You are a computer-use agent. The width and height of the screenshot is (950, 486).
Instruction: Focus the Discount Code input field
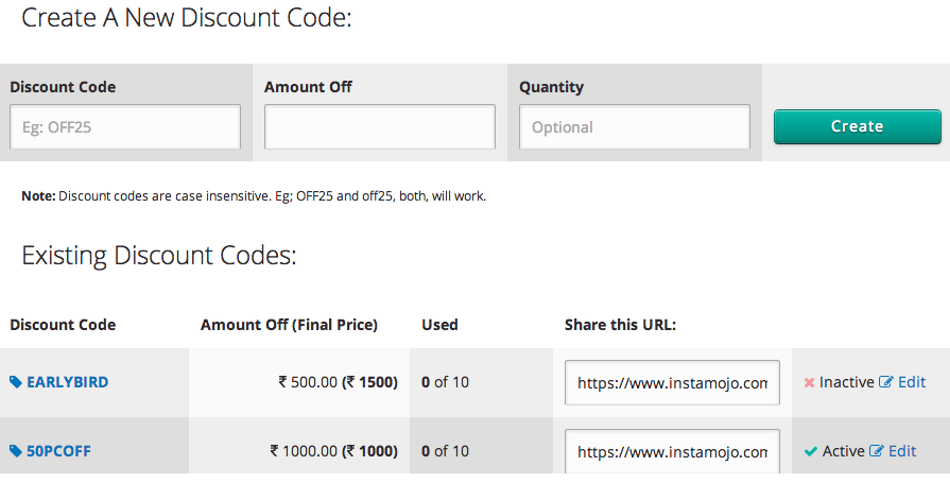click(x=125, y=127)
